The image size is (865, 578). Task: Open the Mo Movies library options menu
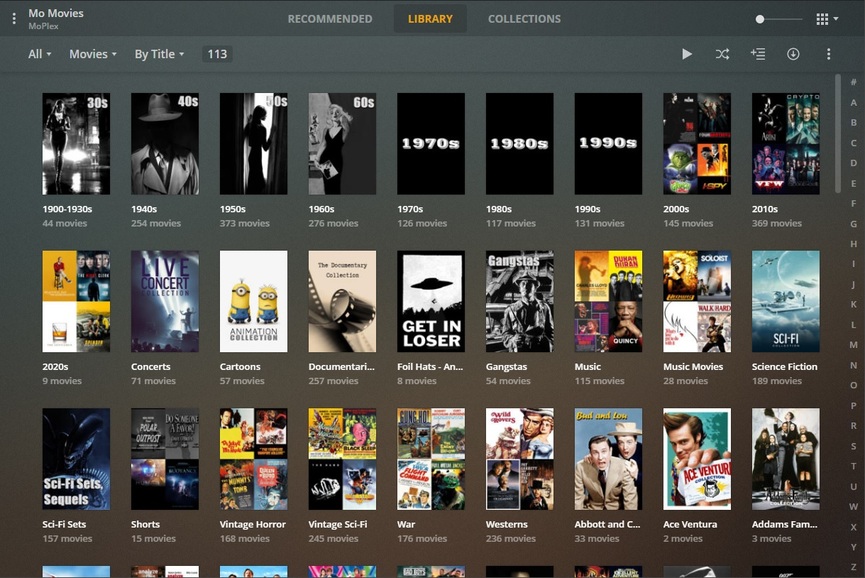[x=14, y=19]
